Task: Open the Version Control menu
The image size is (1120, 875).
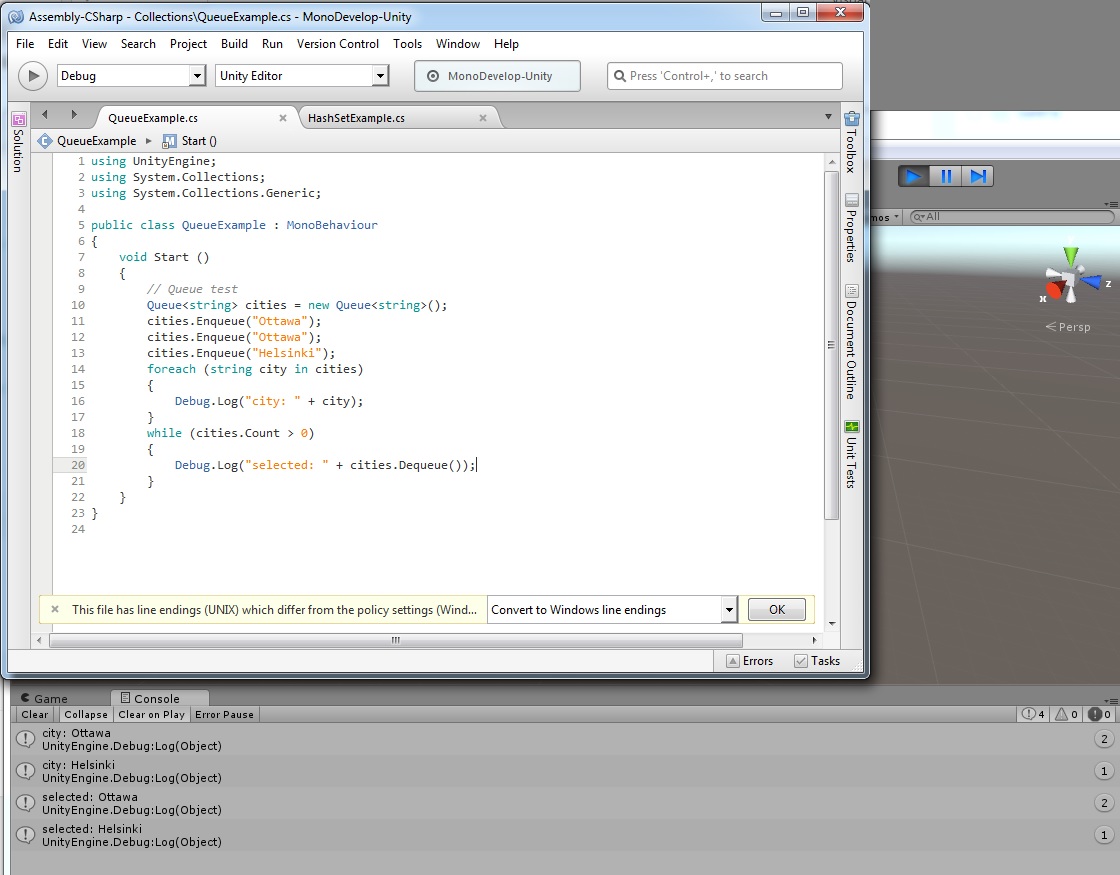Action: point(338,44)
